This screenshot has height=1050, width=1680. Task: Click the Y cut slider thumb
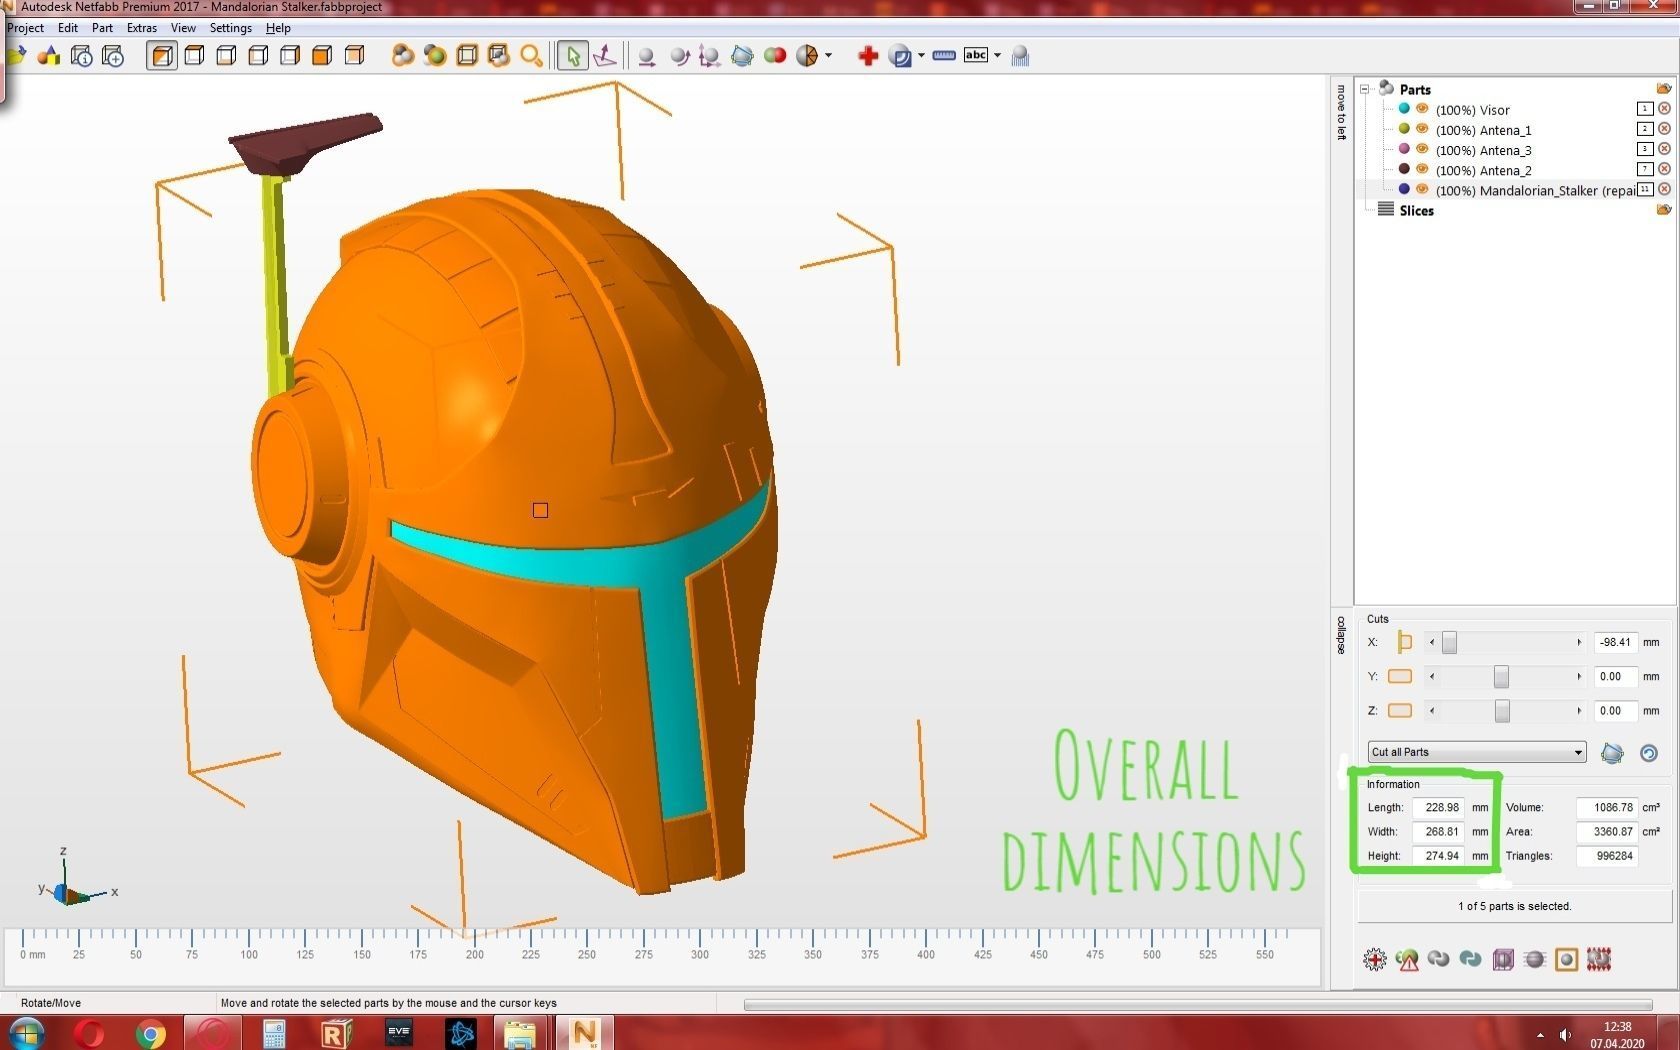click(1501, 677)
